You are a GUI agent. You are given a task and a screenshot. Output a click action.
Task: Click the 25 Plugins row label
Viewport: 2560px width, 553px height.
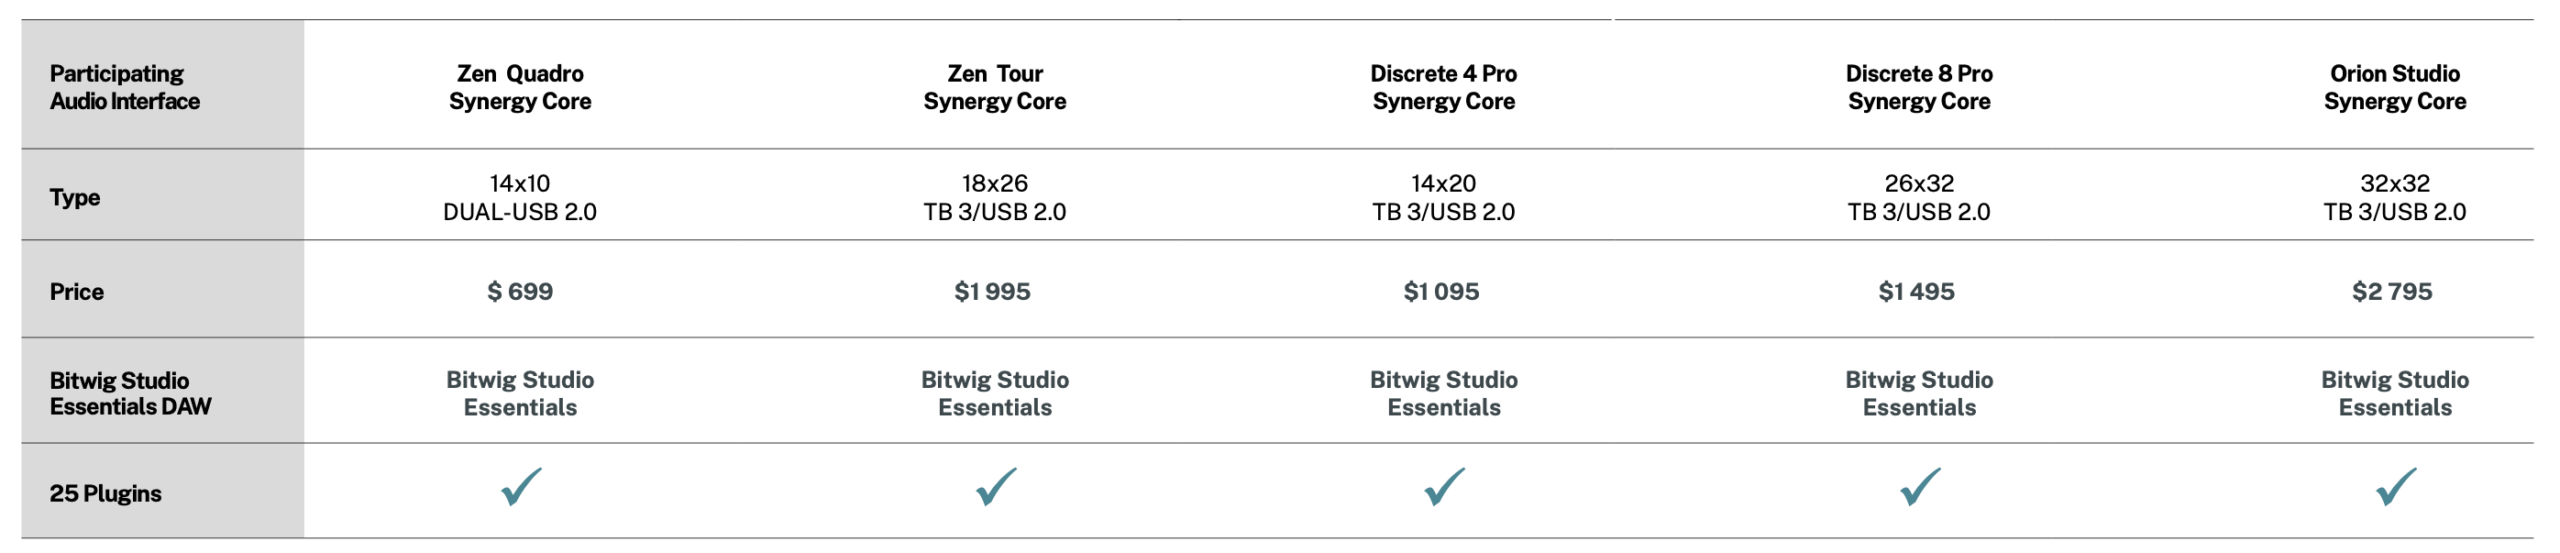coord(105,493)
